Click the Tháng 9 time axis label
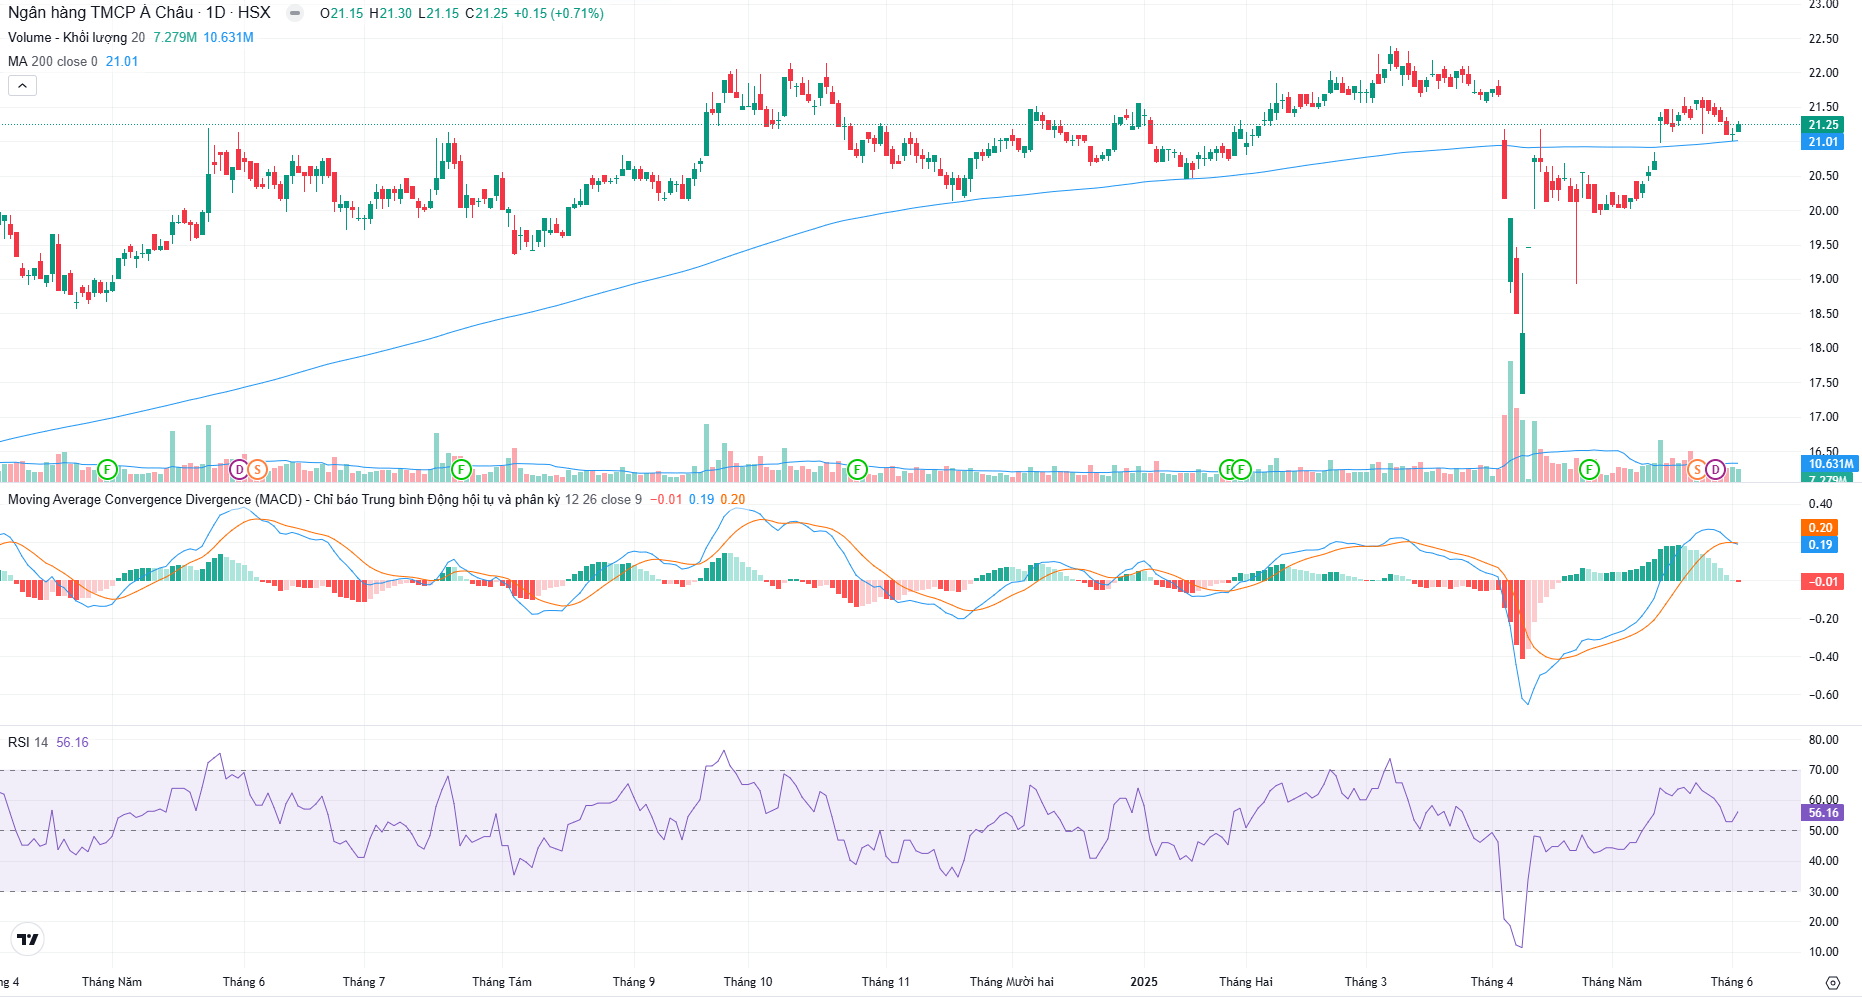Image resolution: width=1862 pixels, height=998 pixels. click(x=634, y=982)
